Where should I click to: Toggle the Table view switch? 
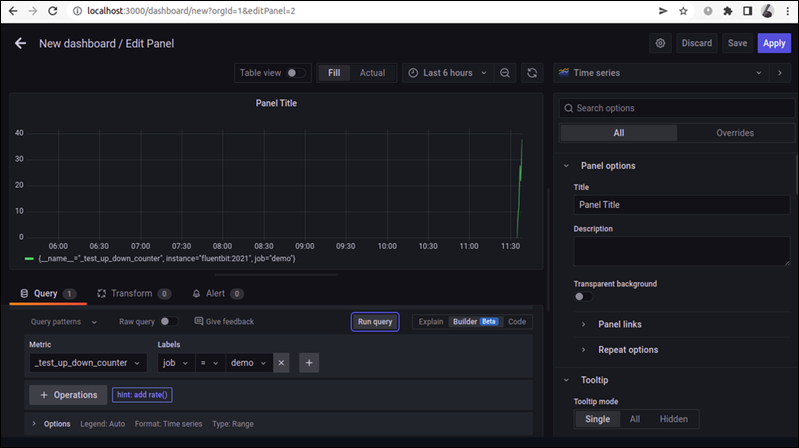click(x=296, y=73)
